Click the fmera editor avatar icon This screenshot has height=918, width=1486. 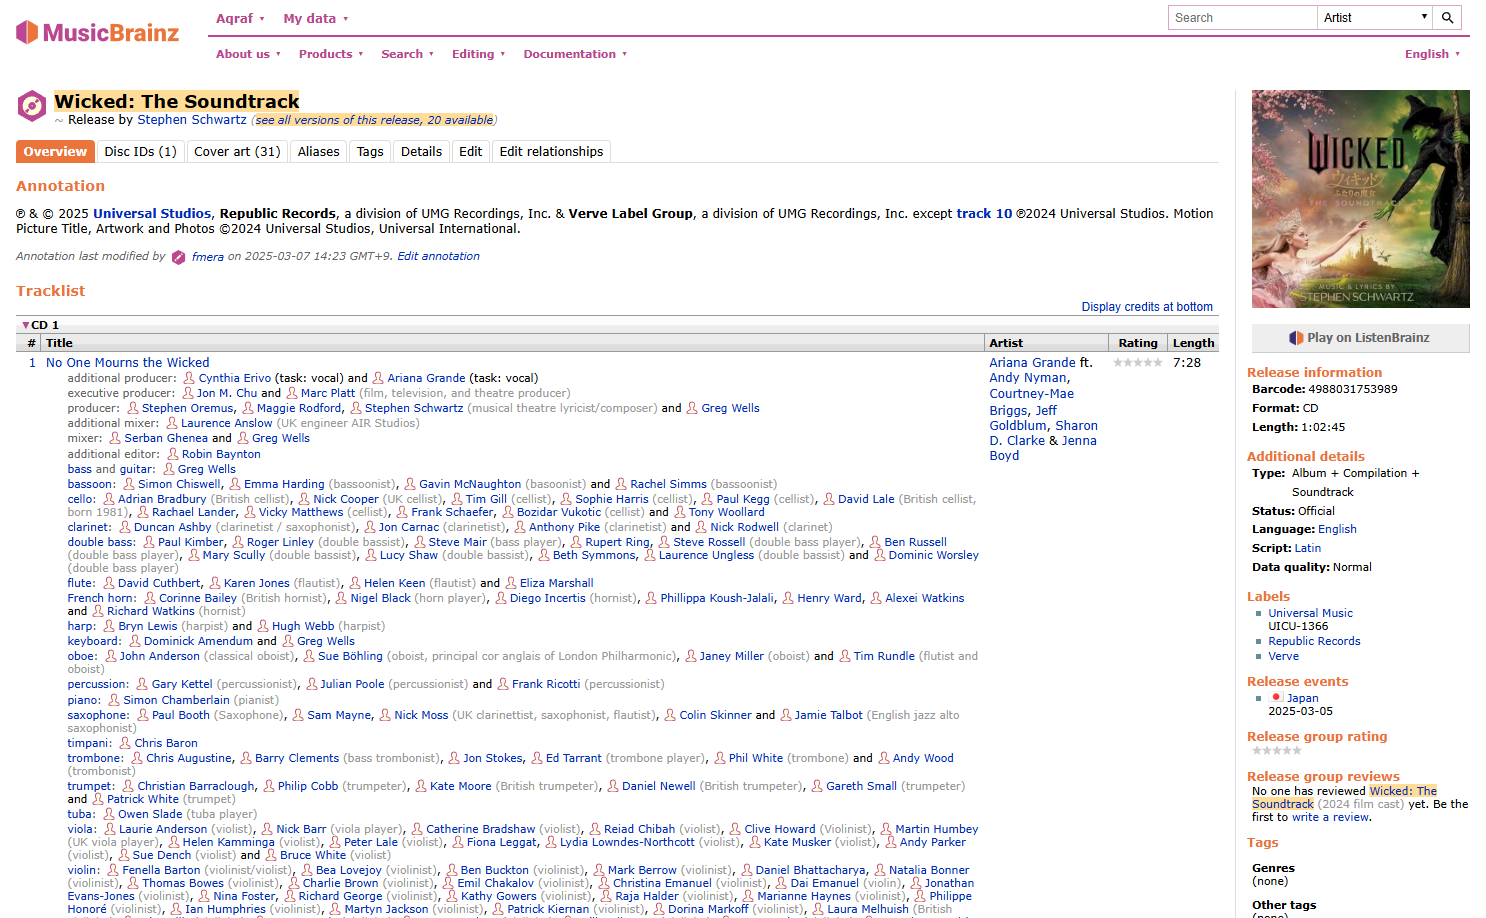click(x=178, y=257)
